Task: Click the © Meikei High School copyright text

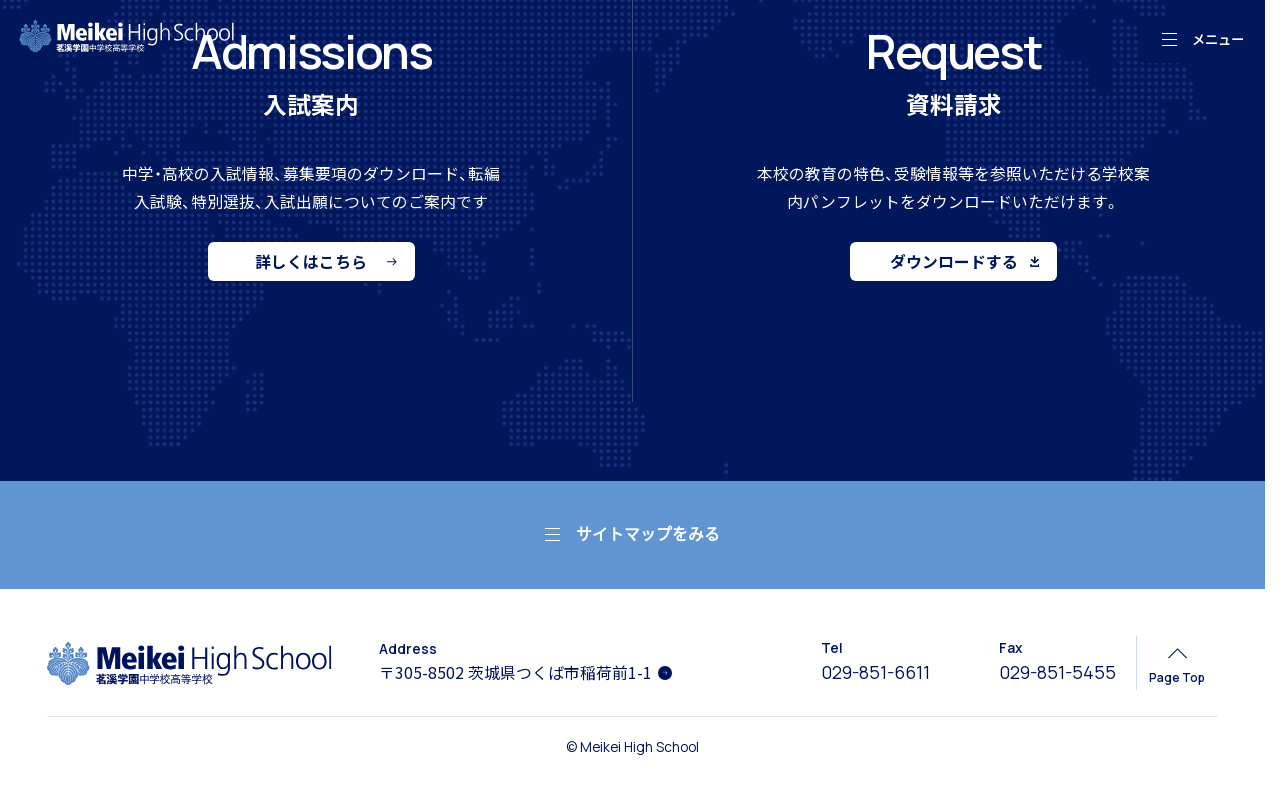Action: 632,747
